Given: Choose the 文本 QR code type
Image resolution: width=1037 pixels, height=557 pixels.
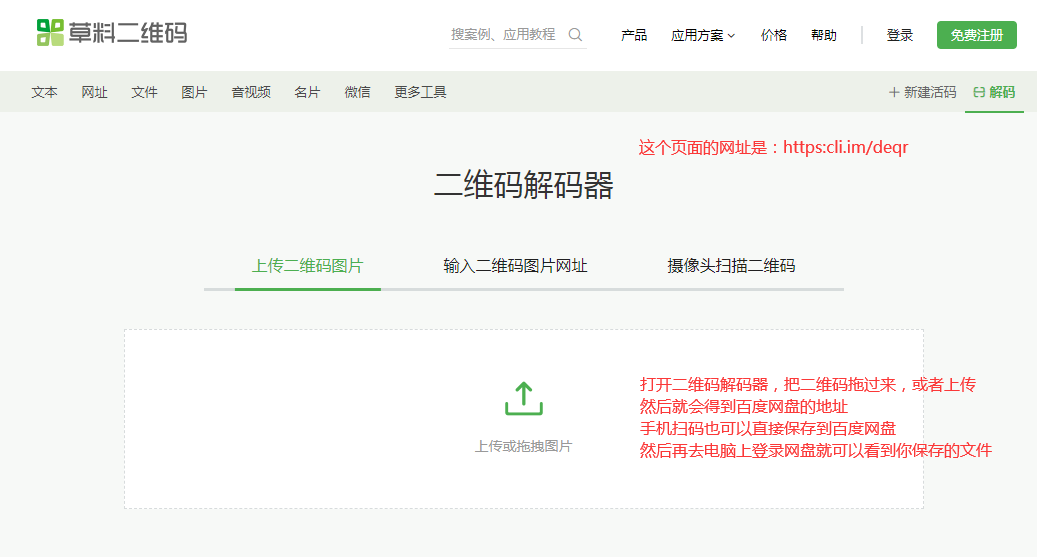Looking at the screenshot, I should (44, 92).
